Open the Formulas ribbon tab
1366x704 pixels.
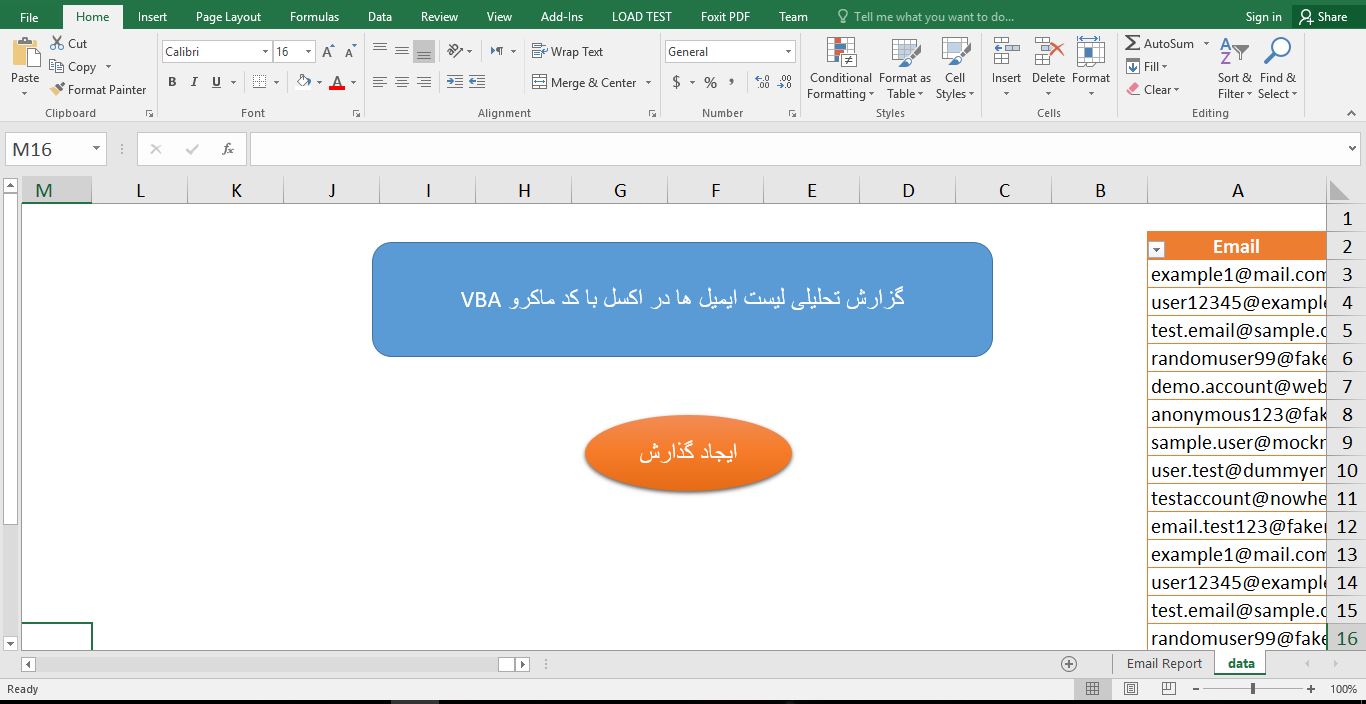tap(314, 16)
